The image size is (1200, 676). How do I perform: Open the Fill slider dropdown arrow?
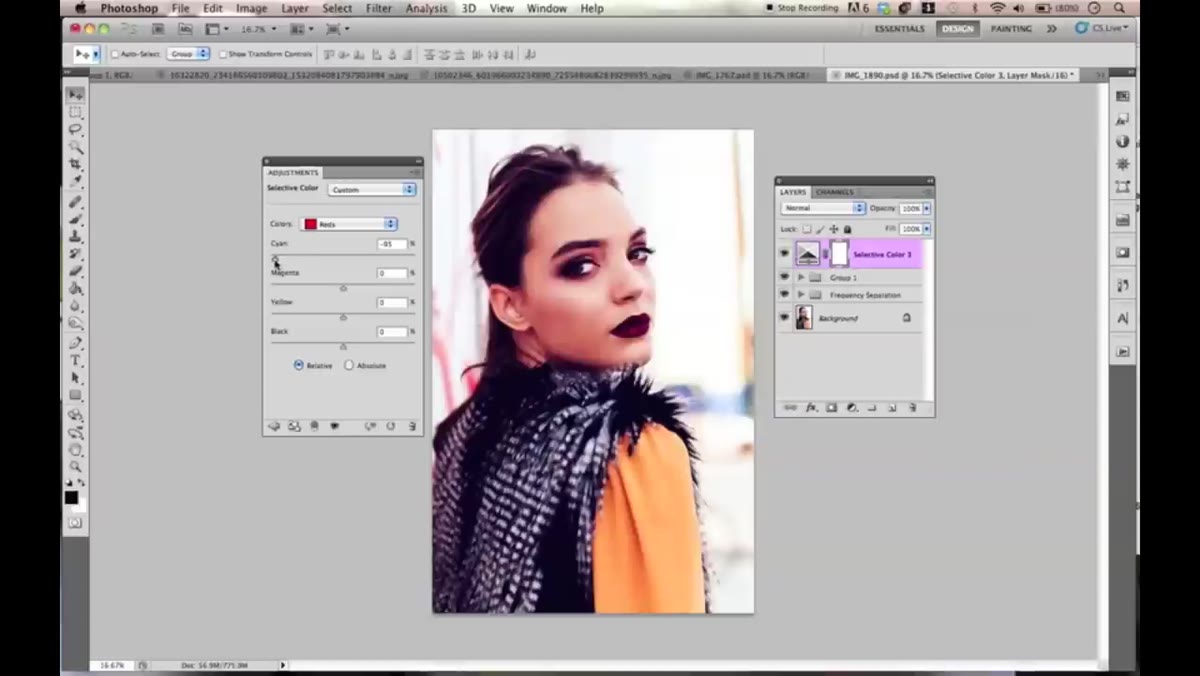pos(927,229)
